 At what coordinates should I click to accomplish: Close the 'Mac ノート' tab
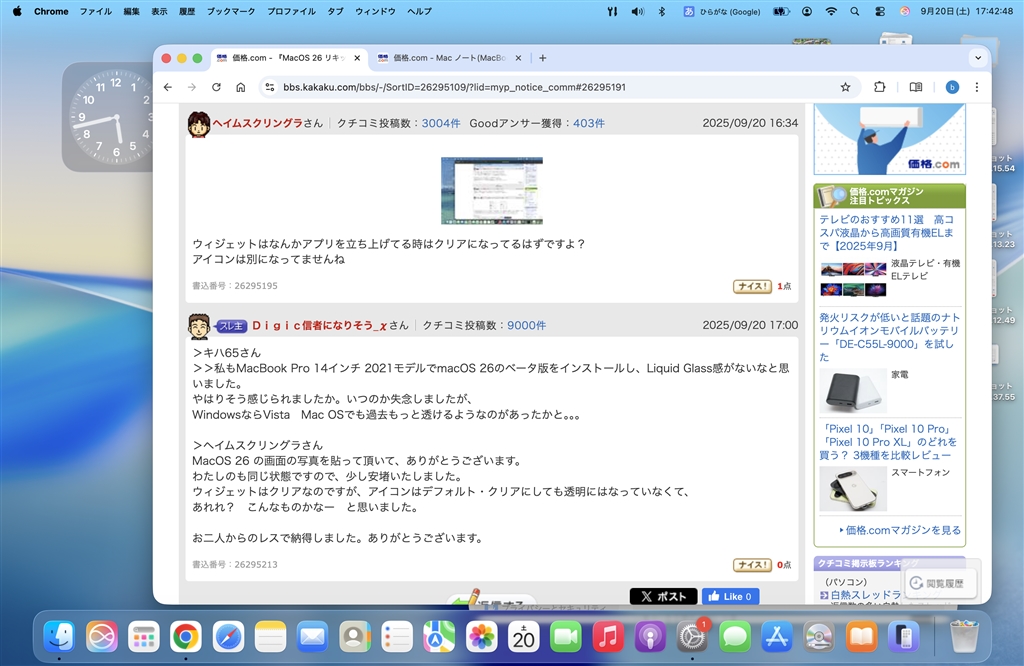(518, 58)
